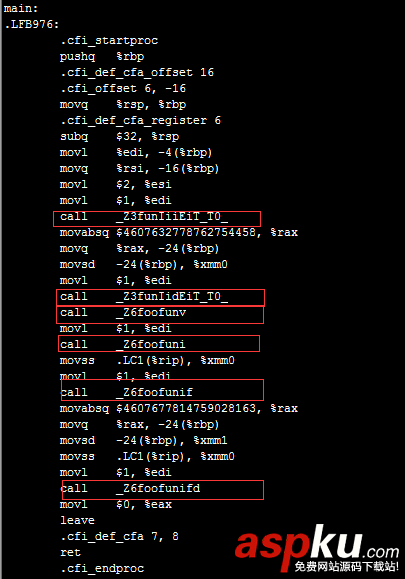405x579 pixels.
Task: Click the pushq %rbp instruction
Action: pyautogui.click(x=102, y=56)
